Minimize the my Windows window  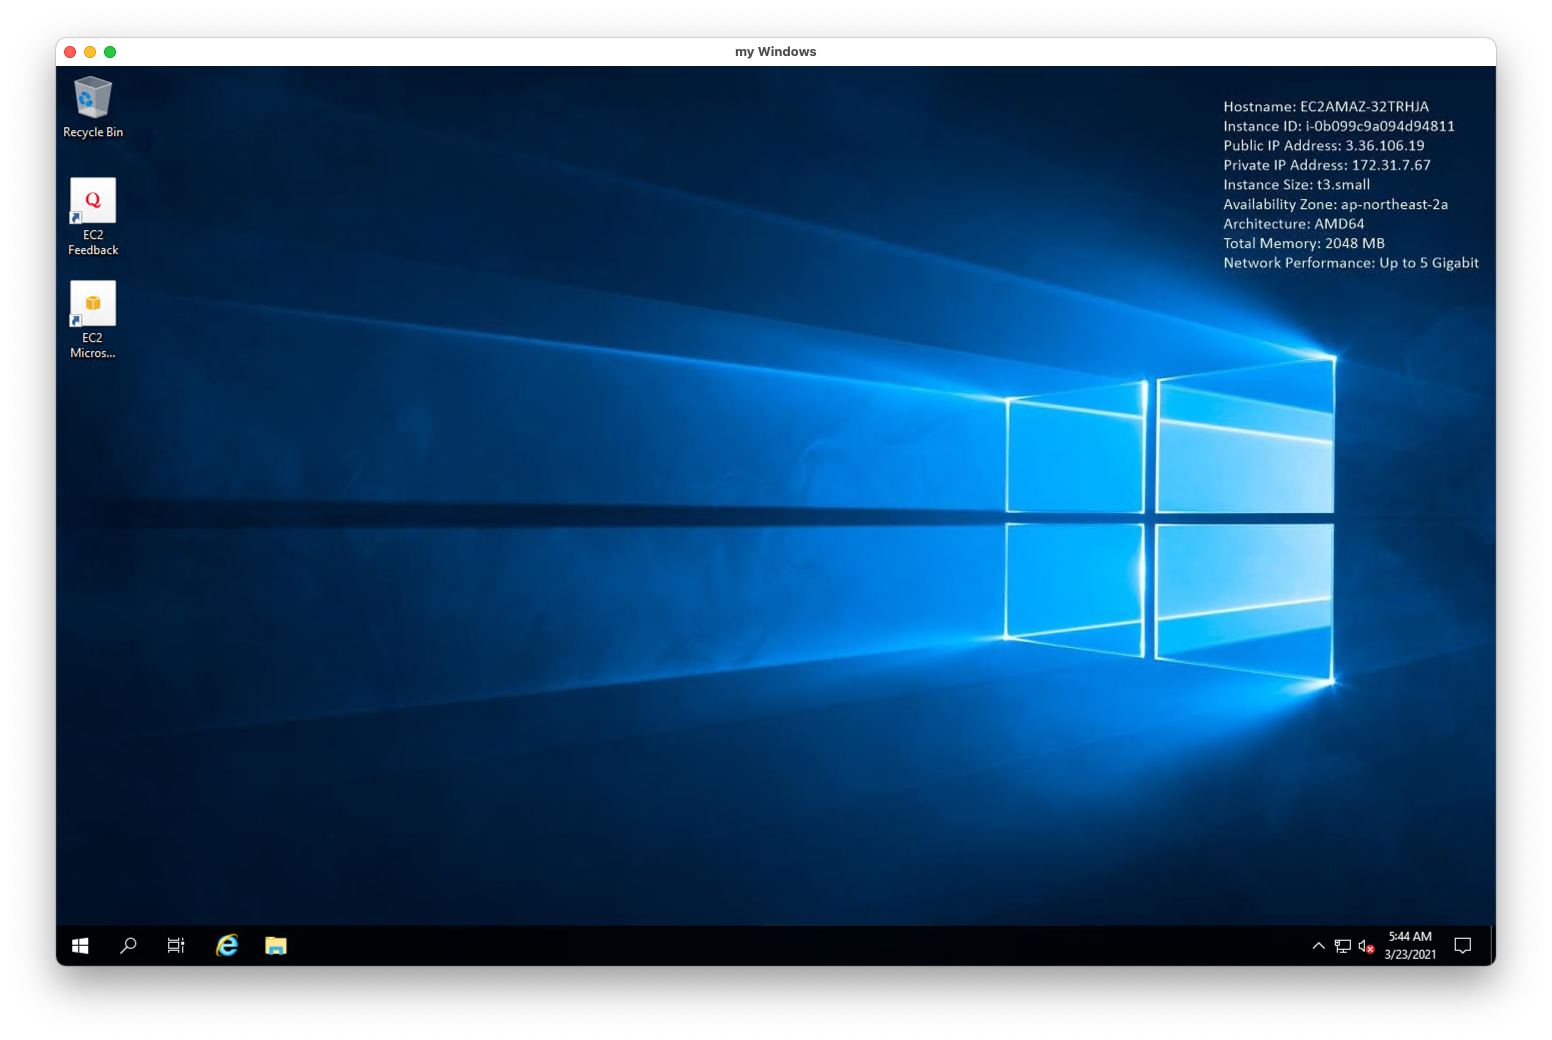point(90,52)
